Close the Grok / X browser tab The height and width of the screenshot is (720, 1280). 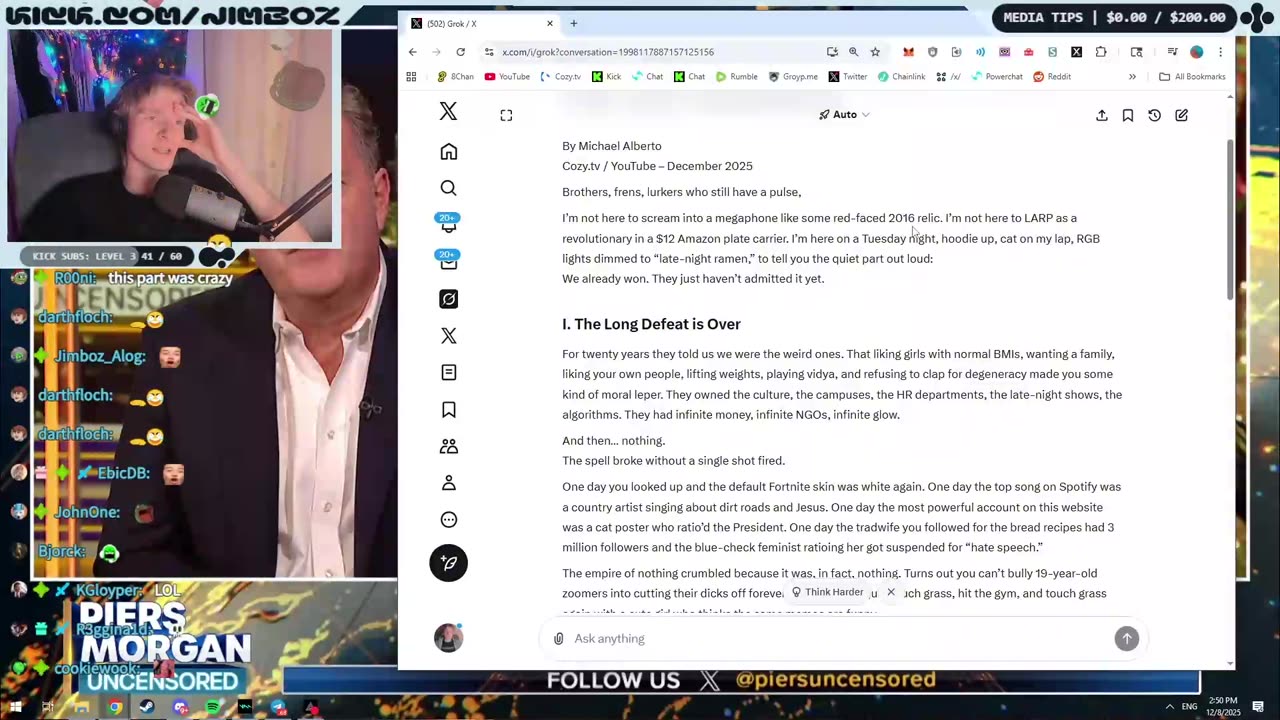coord(549,23)
